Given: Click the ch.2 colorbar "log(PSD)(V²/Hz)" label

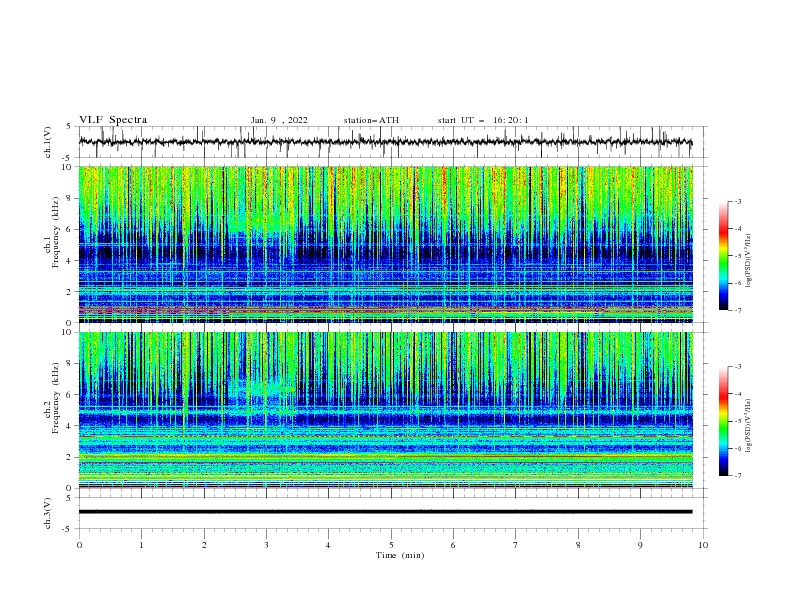Looking at the screenshot, I should (x=749, y=425).
